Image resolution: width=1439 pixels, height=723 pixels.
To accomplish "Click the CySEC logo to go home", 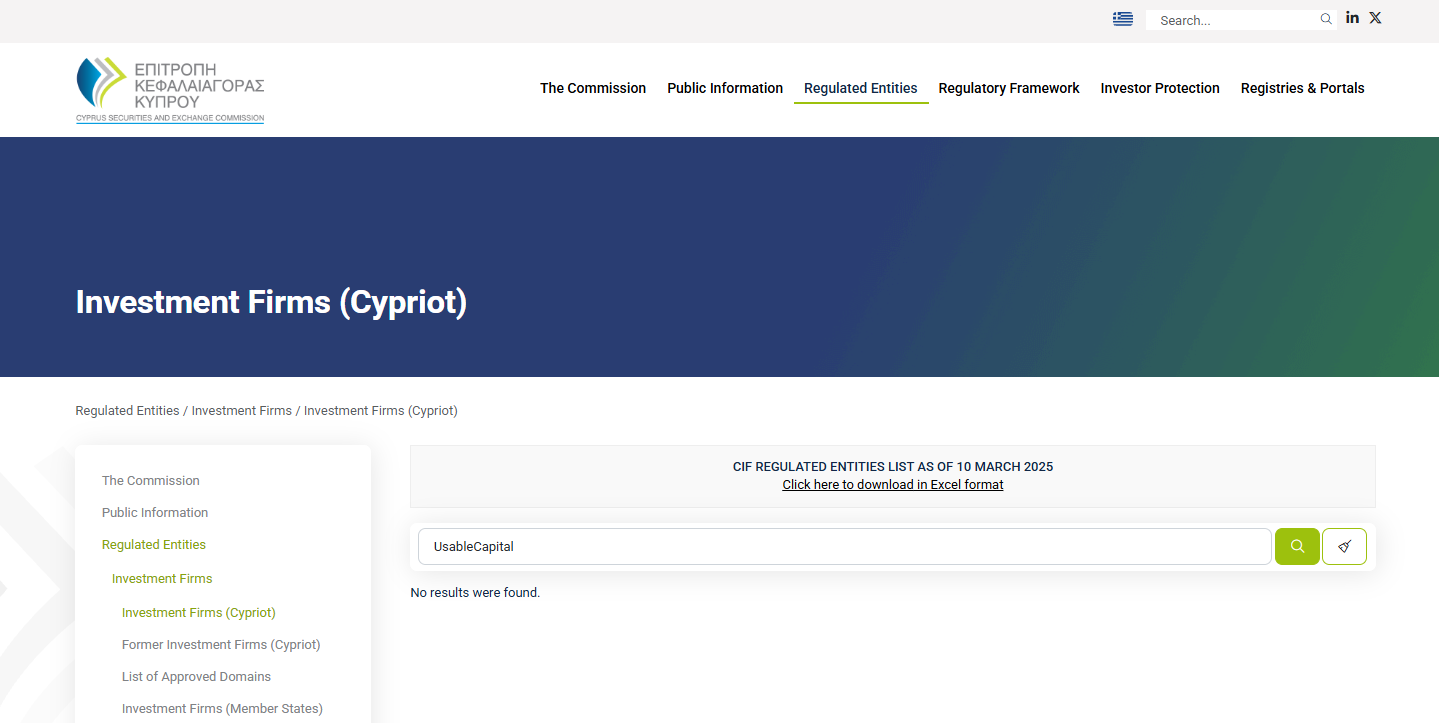I will 169,89.
